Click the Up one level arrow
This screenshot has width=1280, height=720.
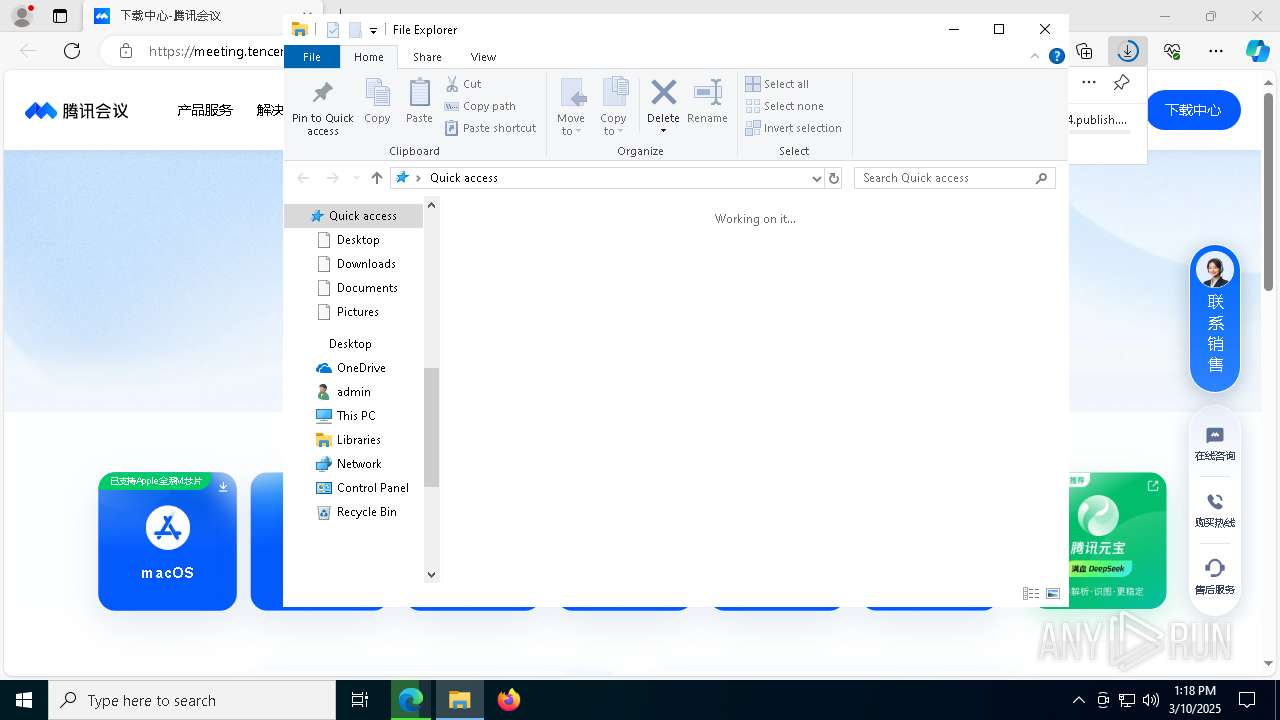click(377, 178)
